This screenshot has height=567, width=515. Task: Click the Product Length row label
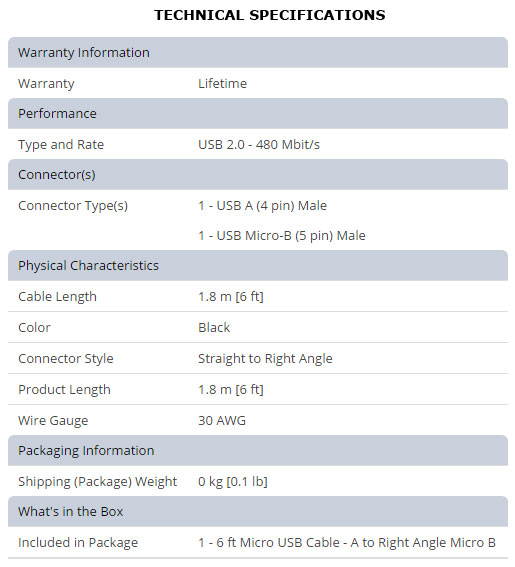coord(64,390)
